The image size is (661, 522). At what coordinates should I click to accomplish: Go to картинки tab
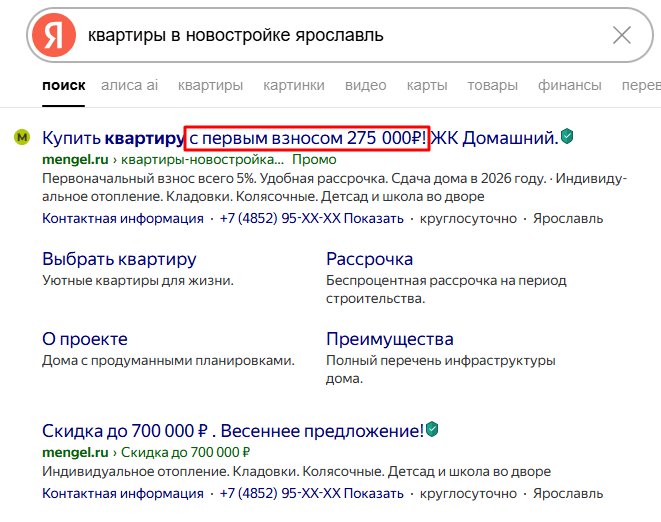coord(294,85)
